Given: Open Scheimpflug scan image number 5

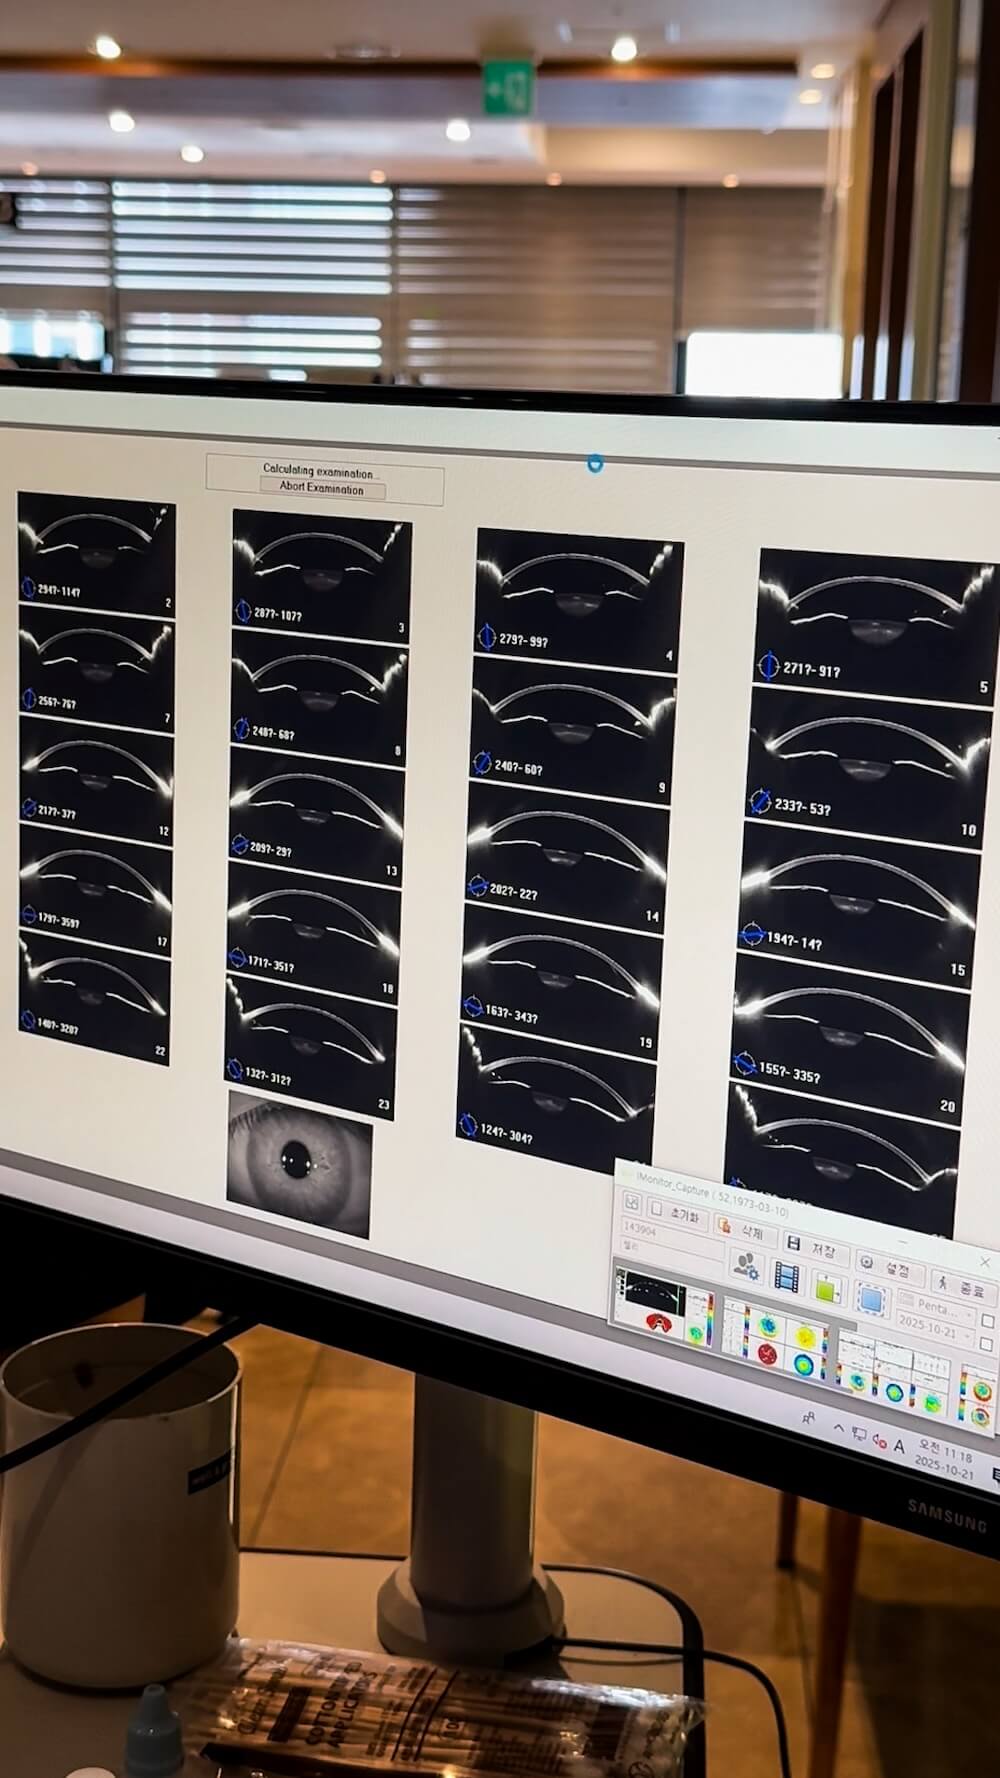Looking at the screenshot, I should (x=876, y=626).
